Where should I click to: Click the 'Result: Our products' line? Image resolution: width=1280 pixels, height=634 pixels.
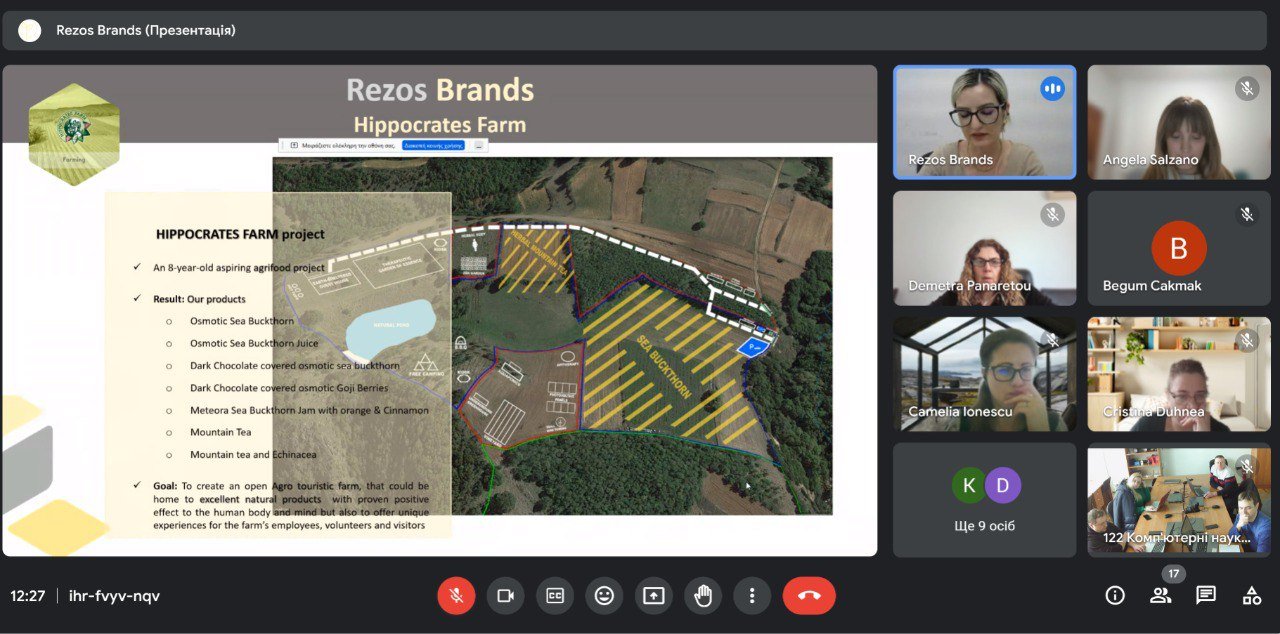199,299
